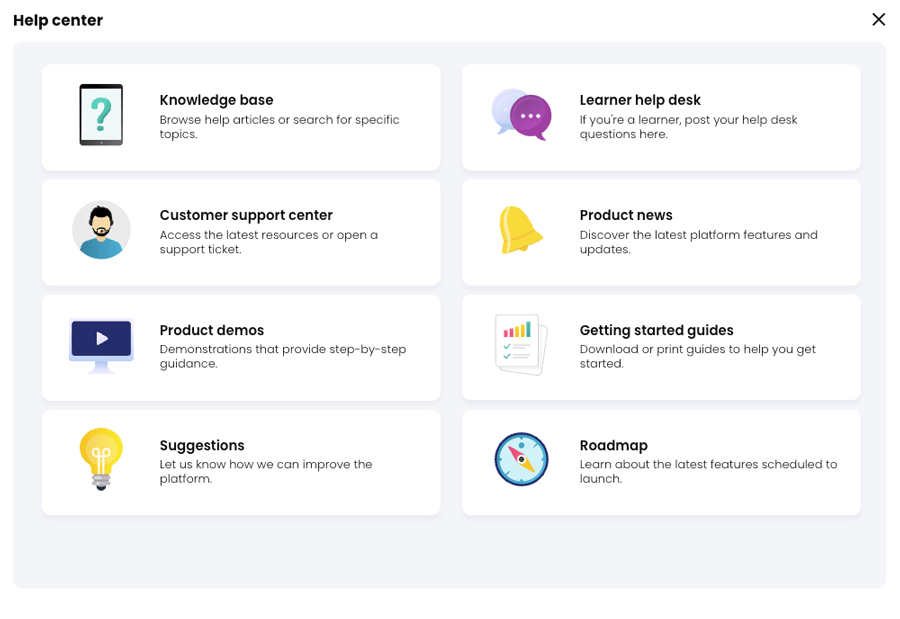Open the Product demos card
This screenshot has height=619, width=900.
(x=240, y=346)
